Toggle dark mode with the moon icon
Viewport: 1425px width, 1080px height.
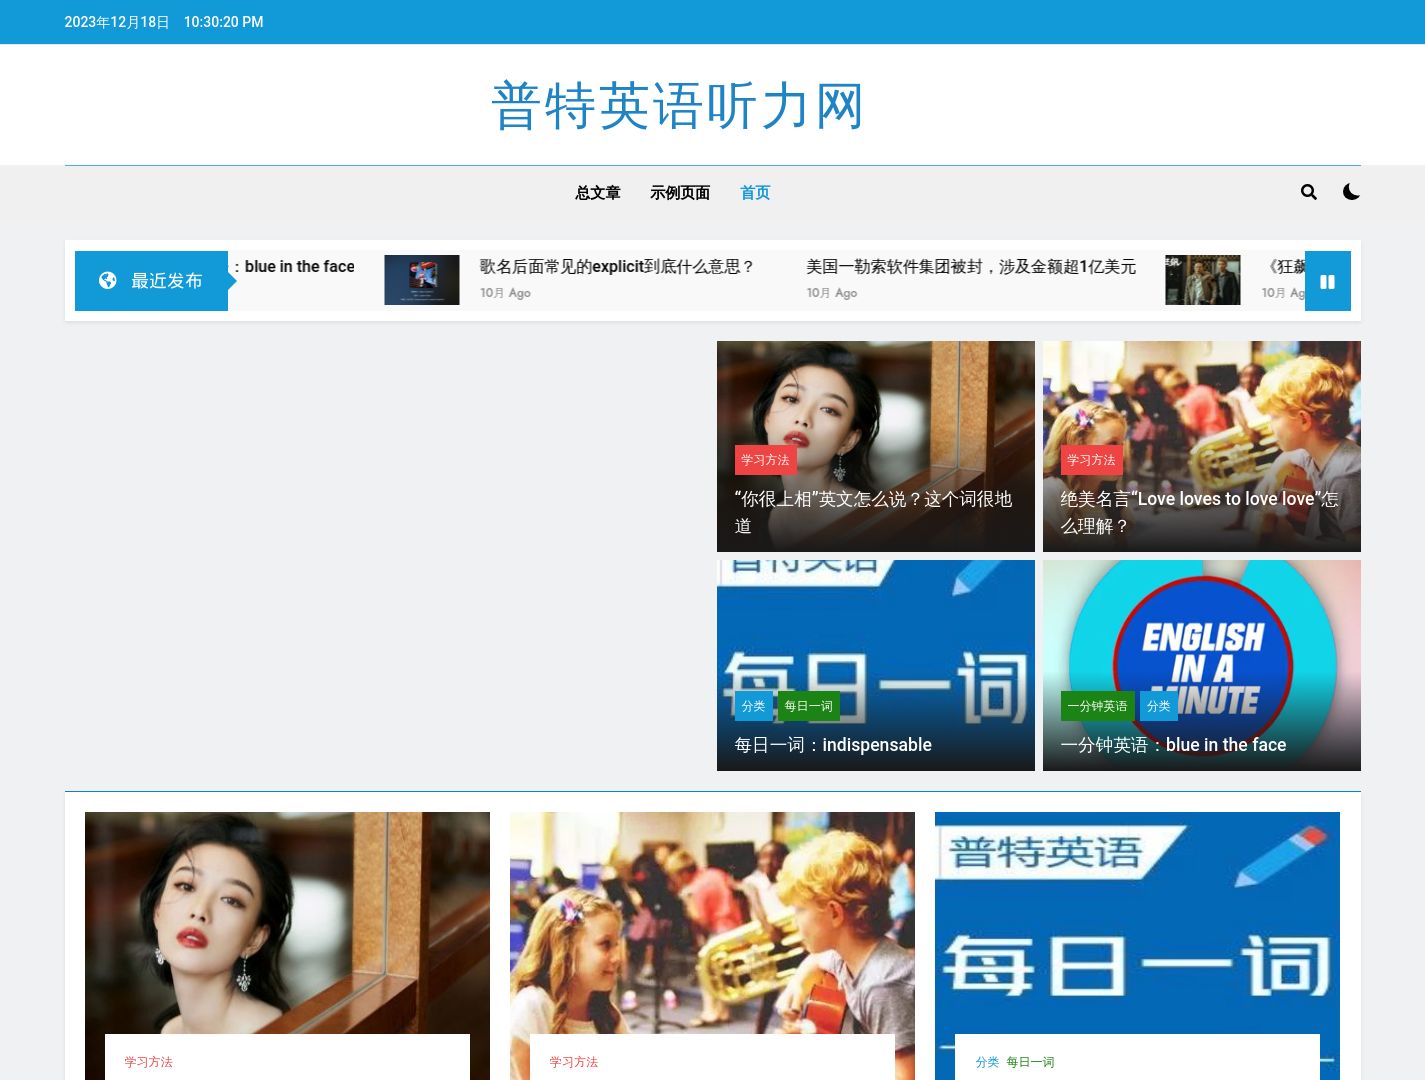[x=1351, y=192]
